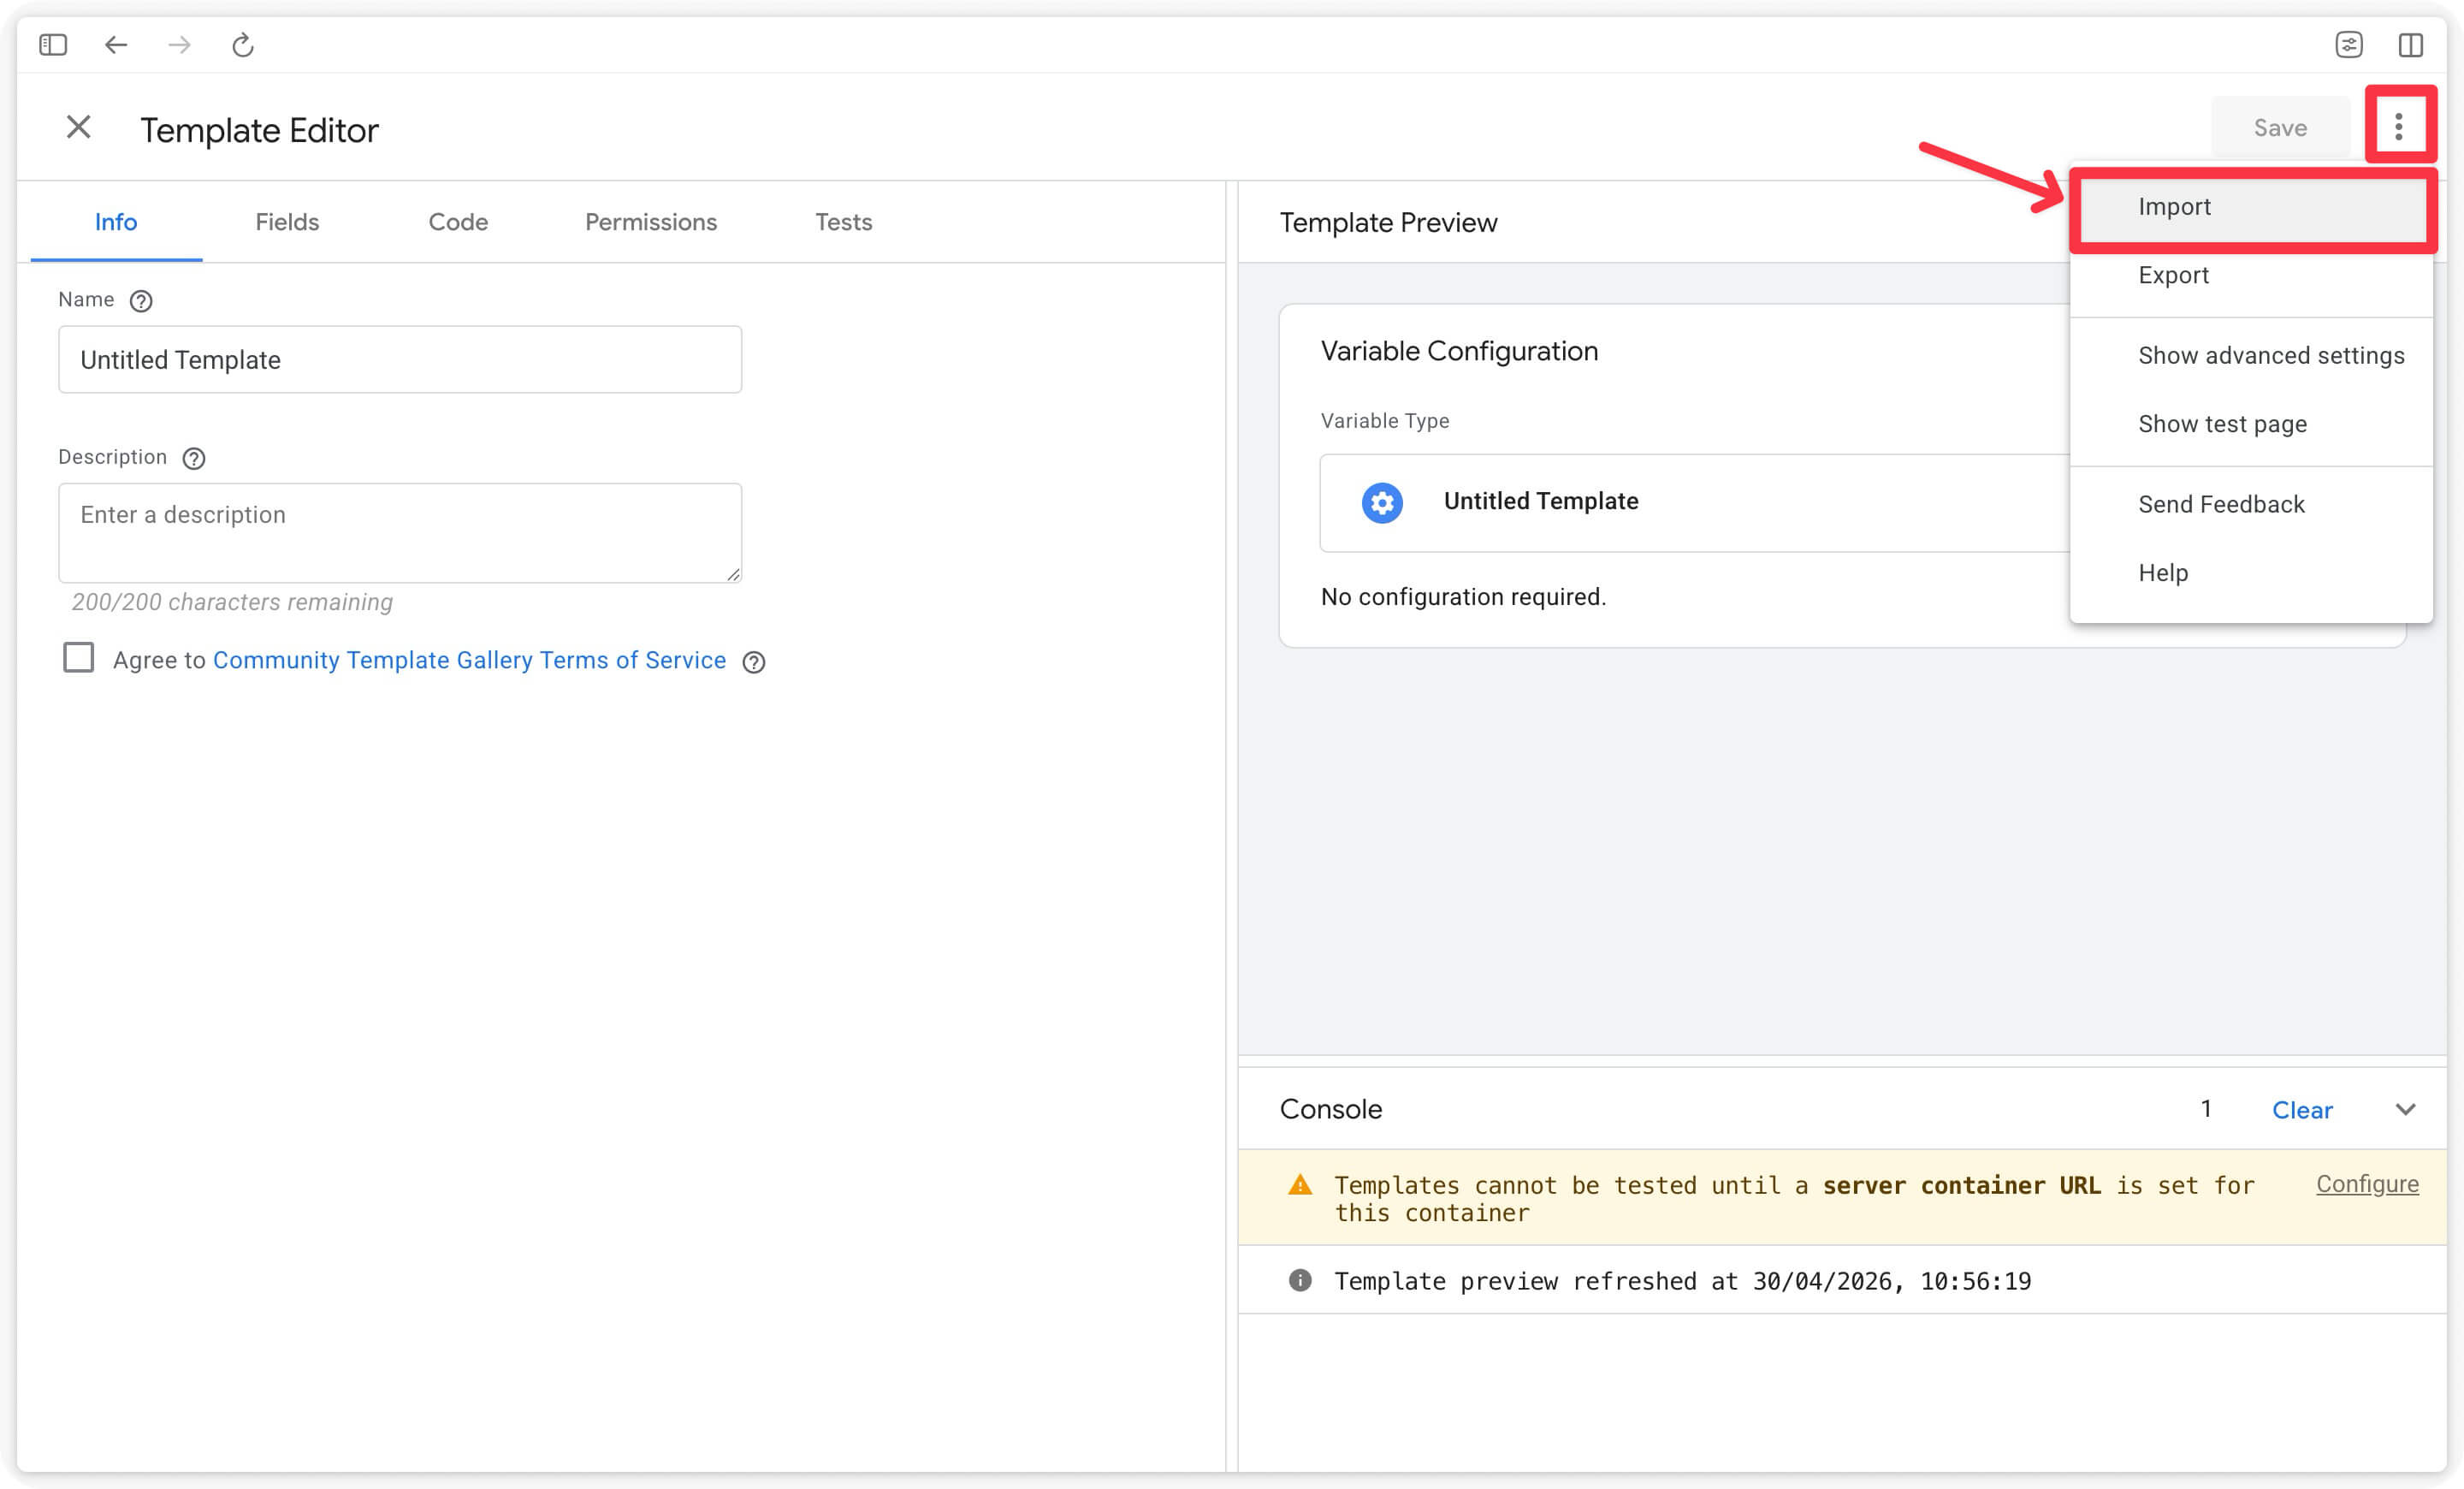Image resolution: width=2464 pixels, height=1489 pixels.
Task: Choose Export from the menu
Action: 2251,275
